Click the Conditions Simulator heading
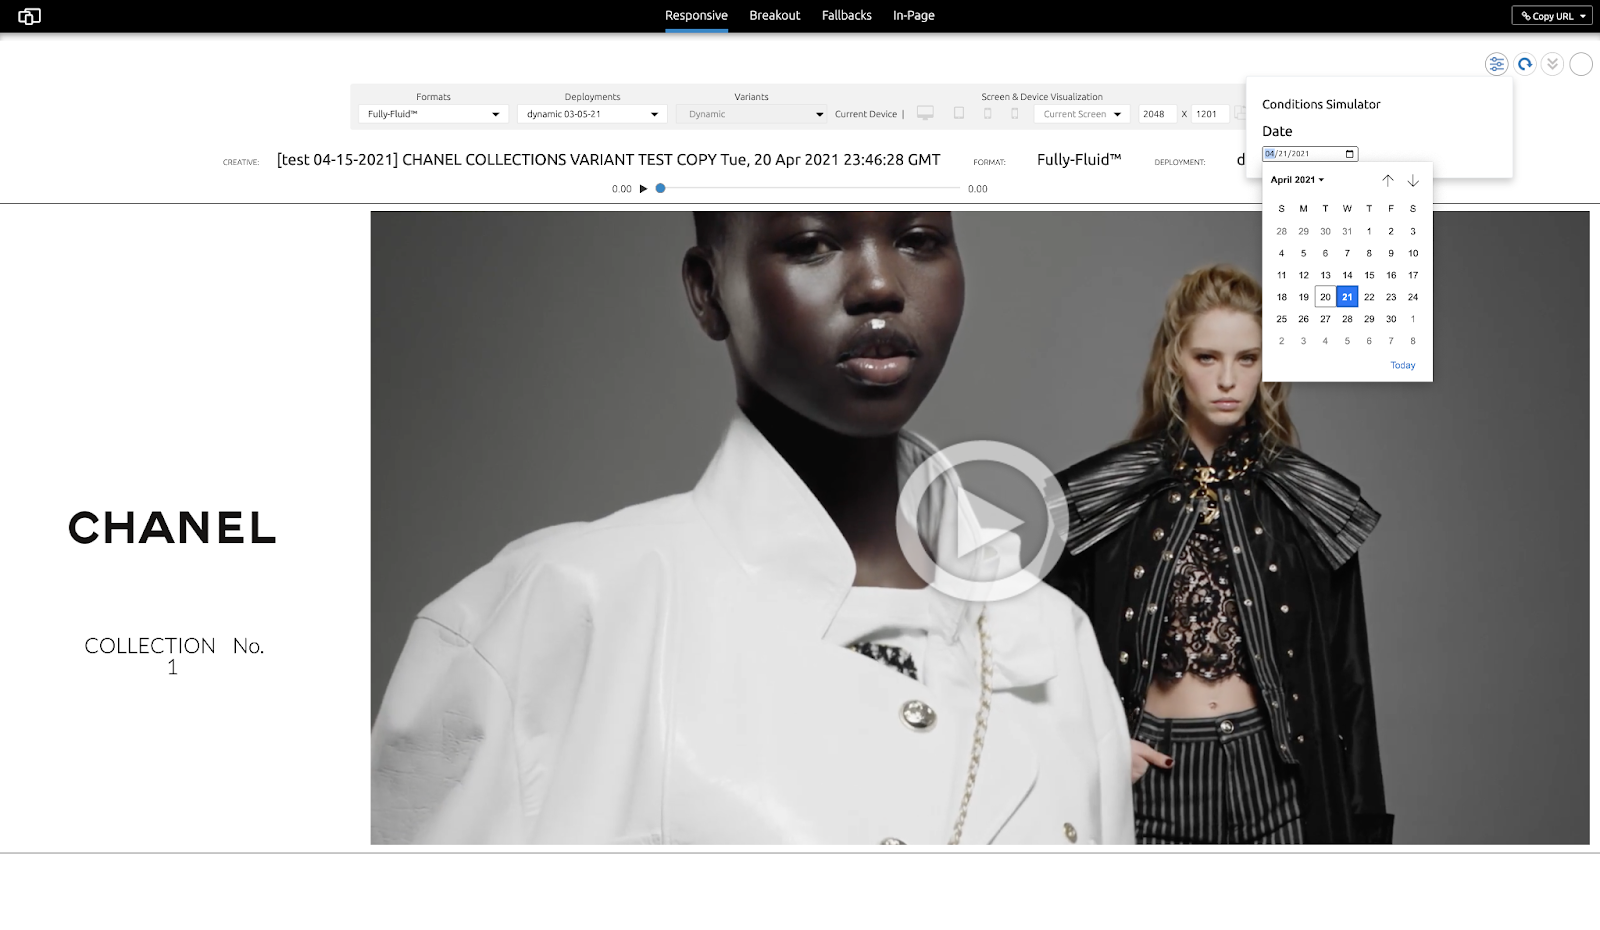The width and height of the screenshot is (1600, 930). (x=1321, y=104)
